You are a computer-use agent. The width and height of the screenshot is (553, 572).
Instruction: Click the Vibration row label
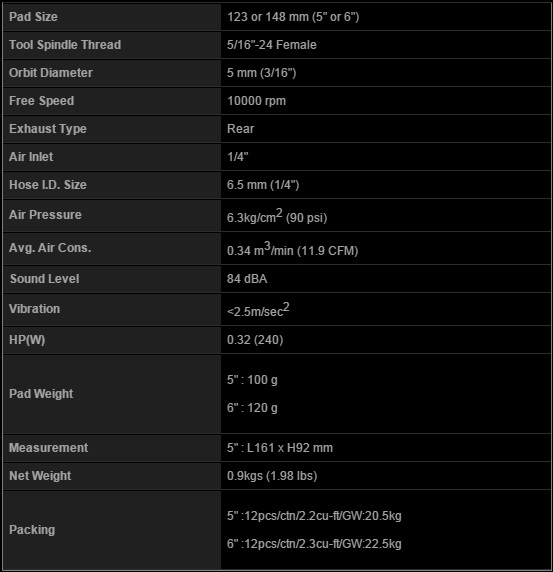click(x=34, y=309)
